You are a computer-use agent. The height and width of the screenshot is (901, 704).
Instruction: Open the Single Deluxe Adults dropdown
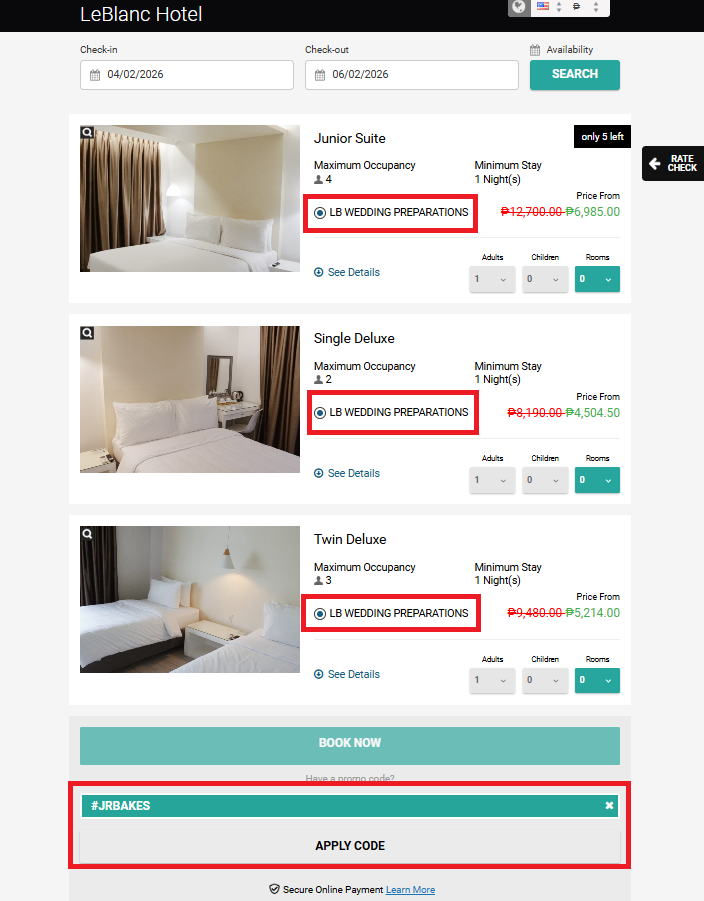click(x=492, y=480)
